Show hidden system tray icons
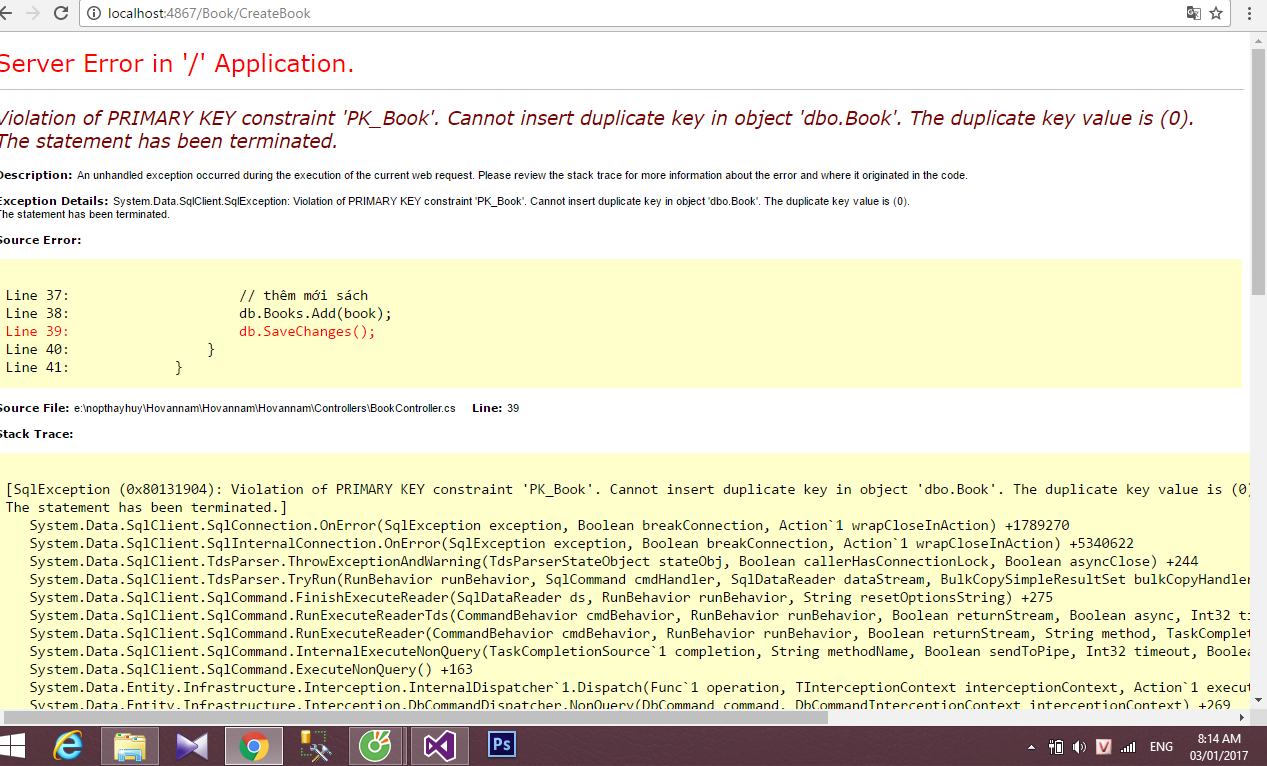Screen dimensions: 1267x766 coord(1032,747)
